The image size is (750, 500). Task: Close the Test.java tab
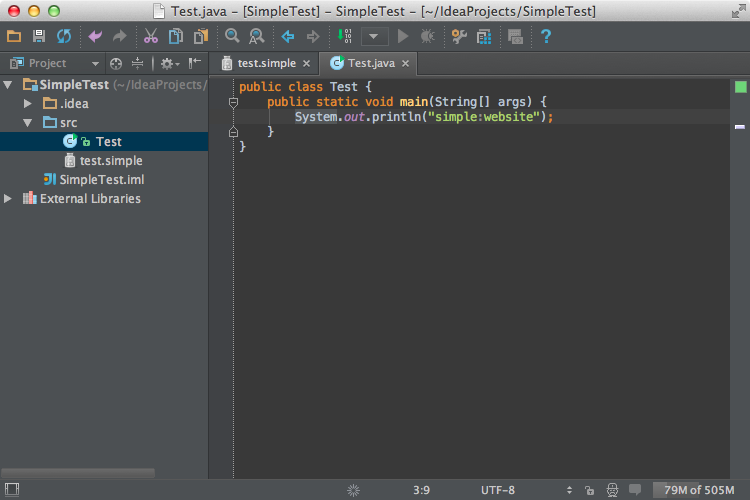[404, 63]
